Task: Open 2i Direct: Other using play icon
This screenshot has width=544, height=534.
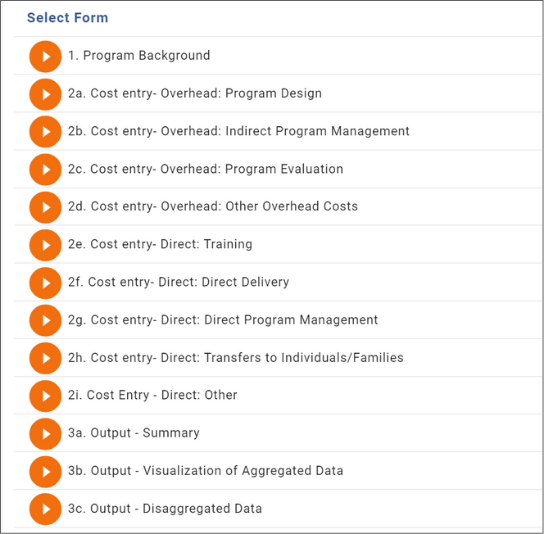Action: [45, 396]
